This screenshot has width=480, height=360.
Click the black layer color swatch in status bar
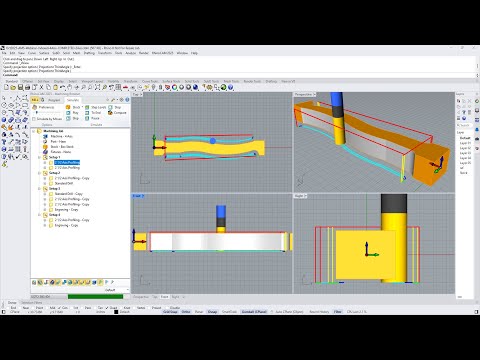[x=116, y=312]
